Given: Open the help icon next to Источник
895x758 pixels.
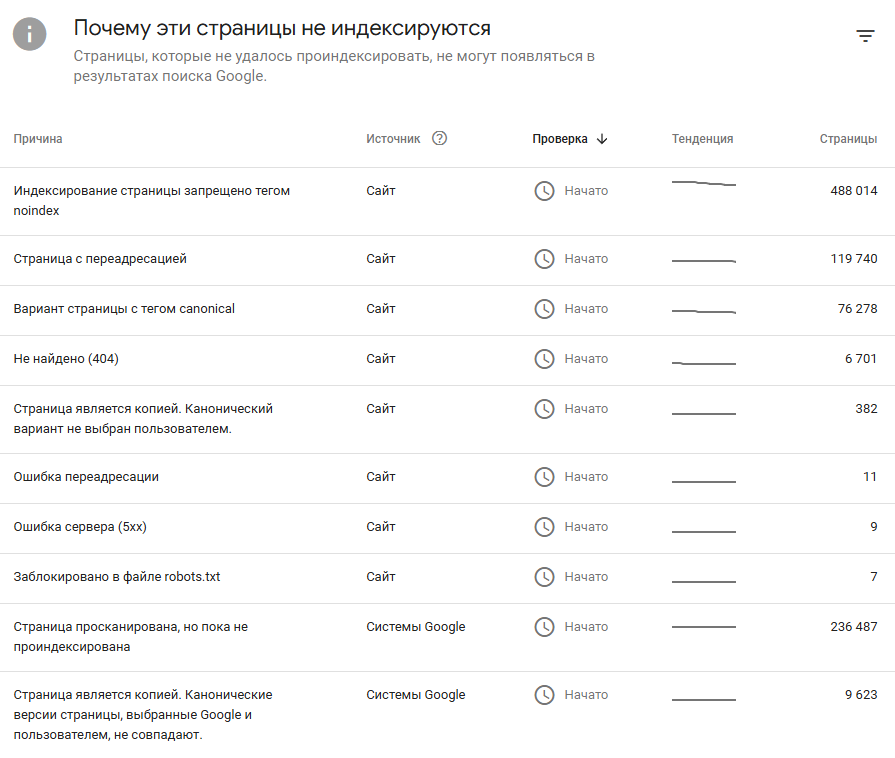Looking at the screenshot, I should [440, 138].
